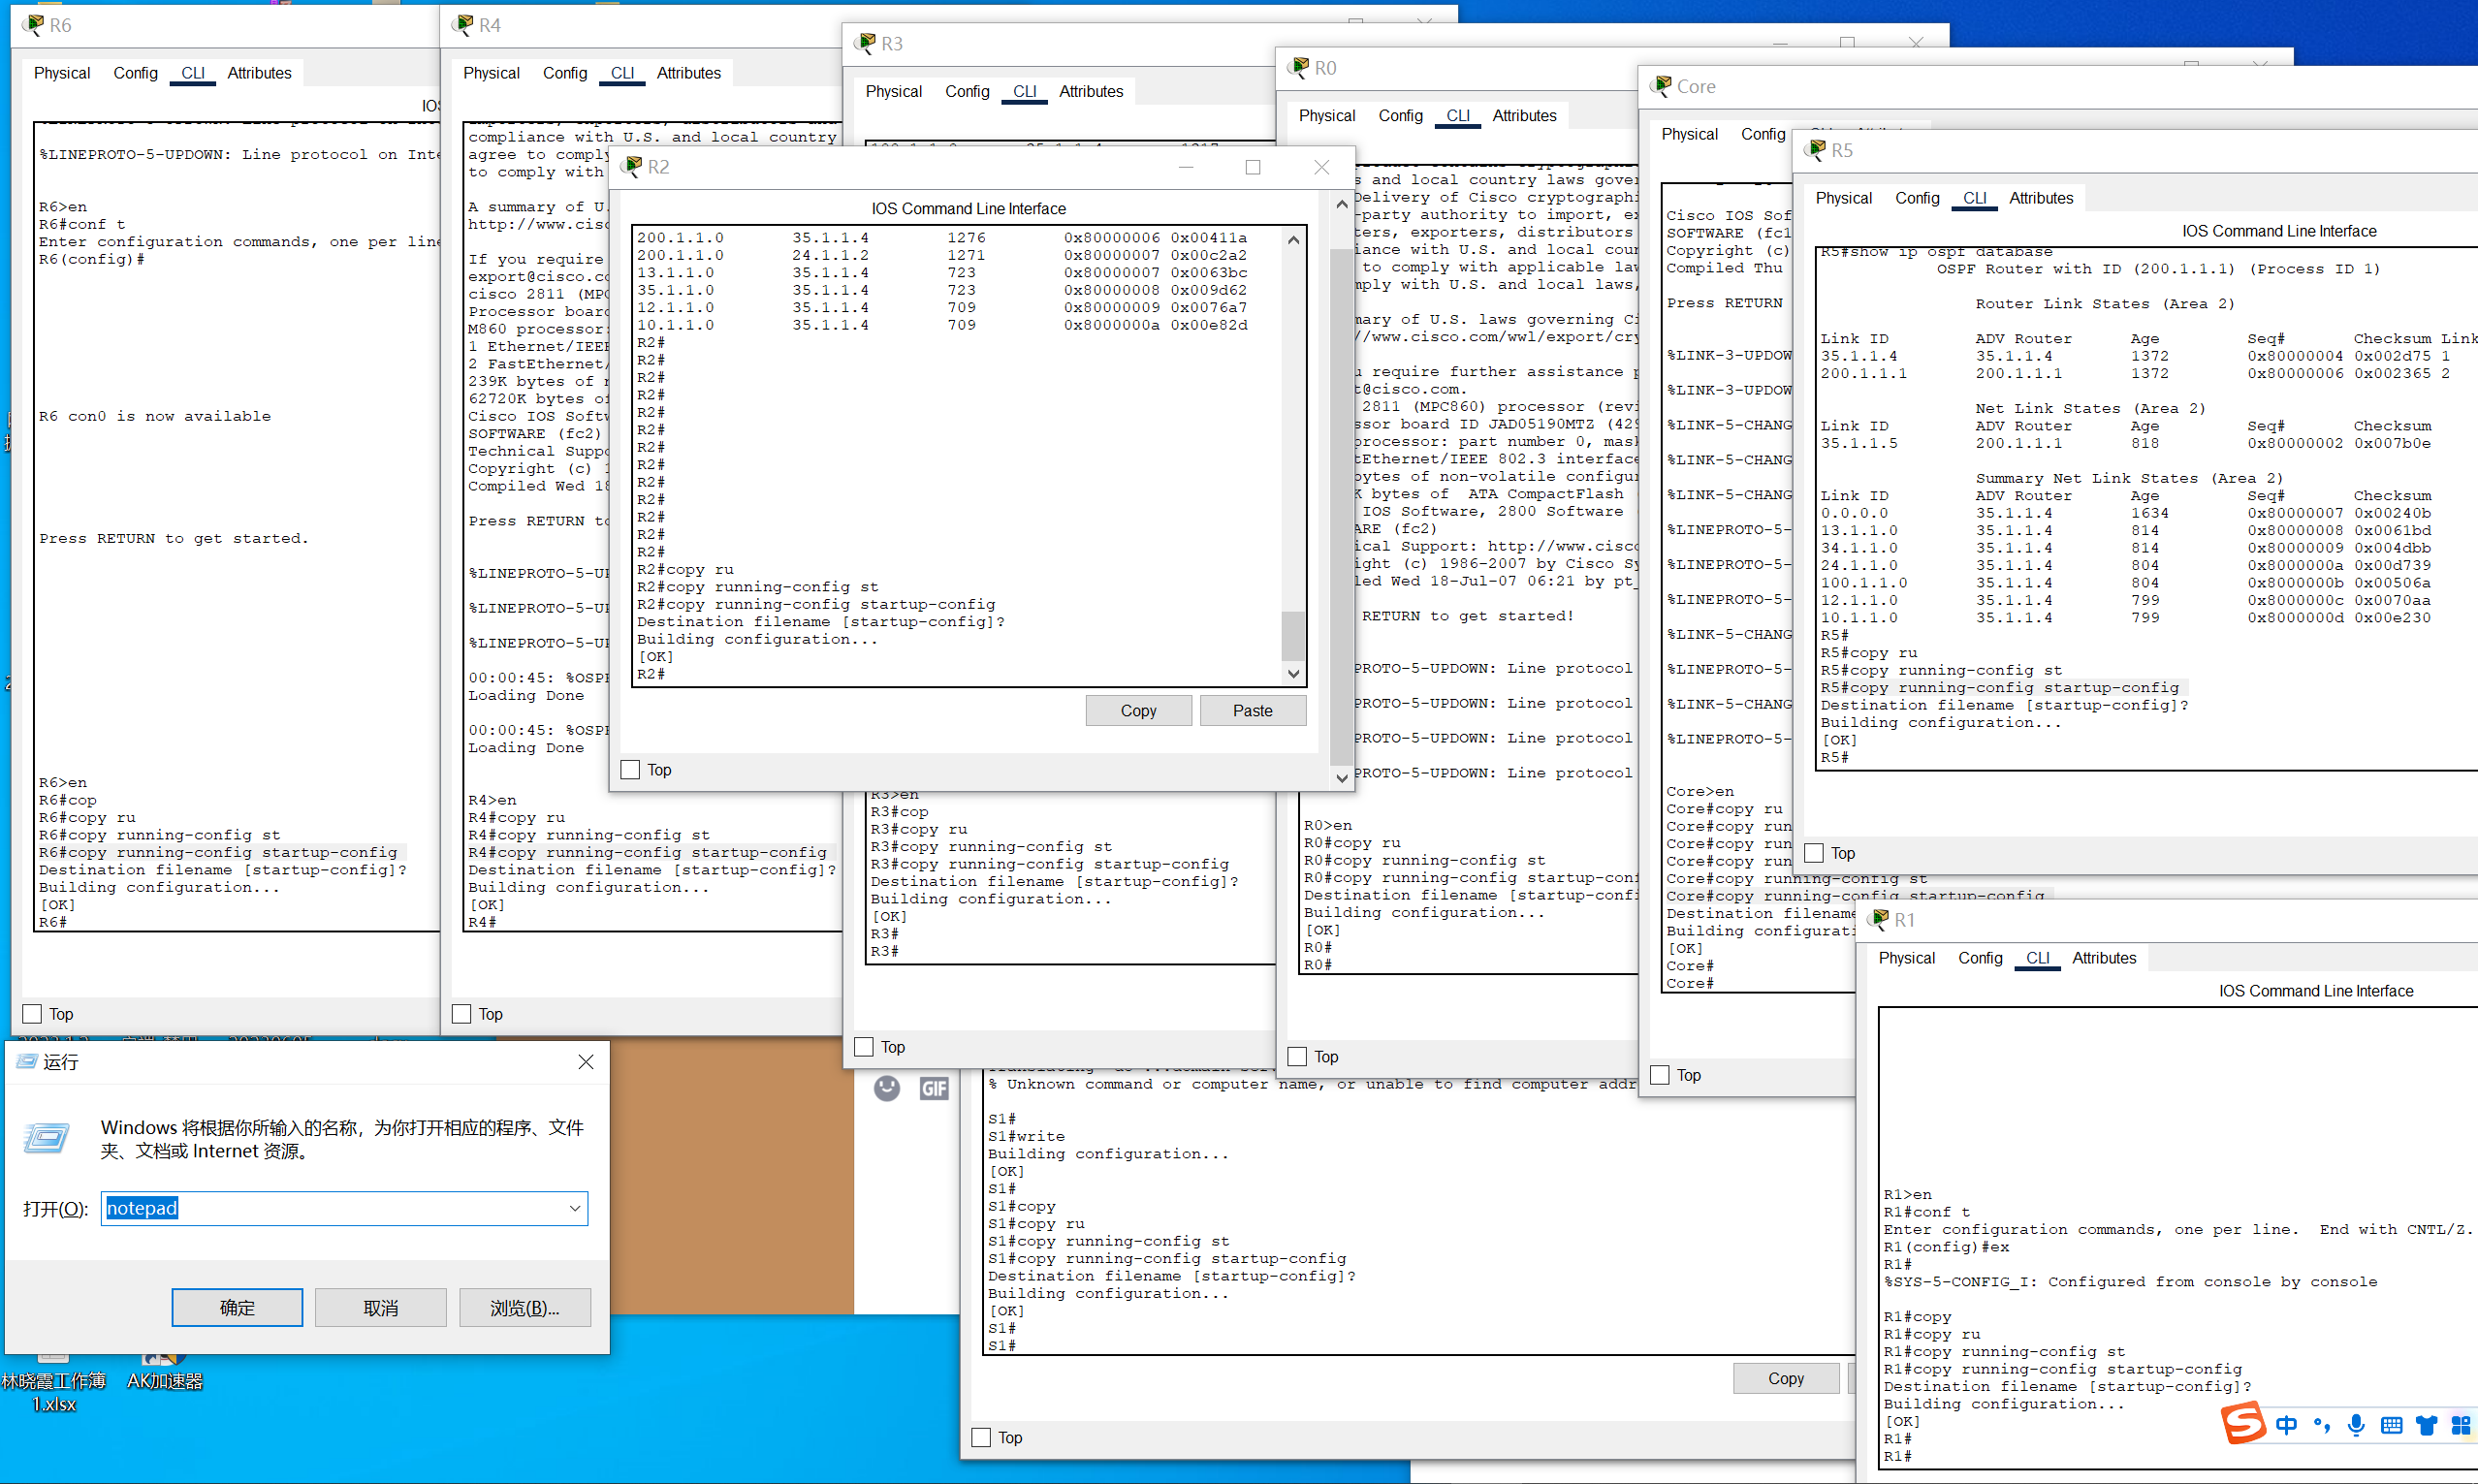Viewport: 2478px width, 1484px height.
Task: Click 浏览(B)... button in Run dialog
Action: (x=525, y=1307)
